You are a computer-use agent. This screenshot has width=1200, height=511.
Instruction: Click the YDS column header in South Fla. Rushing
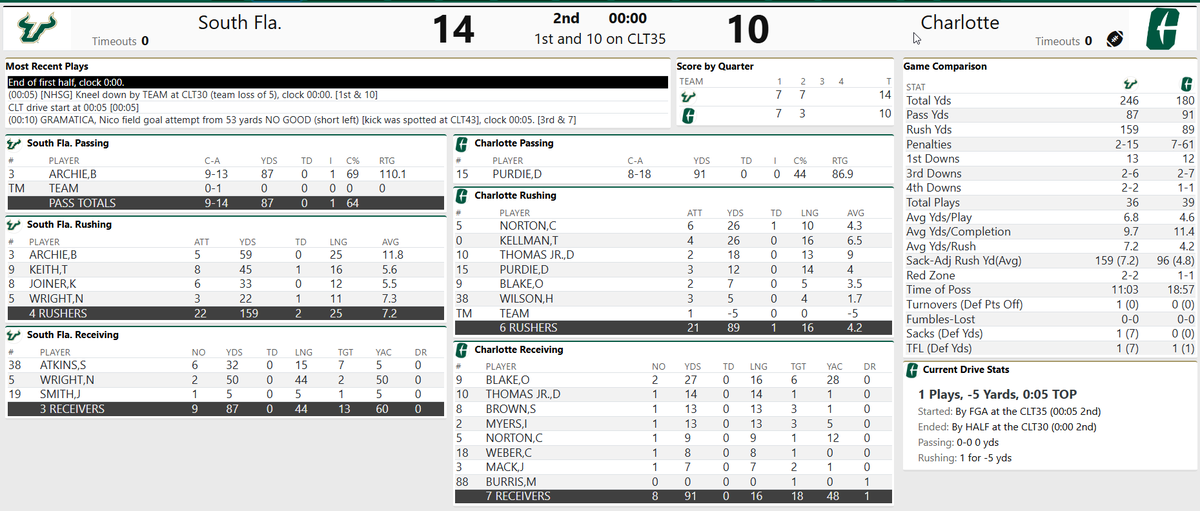[248, 242]
